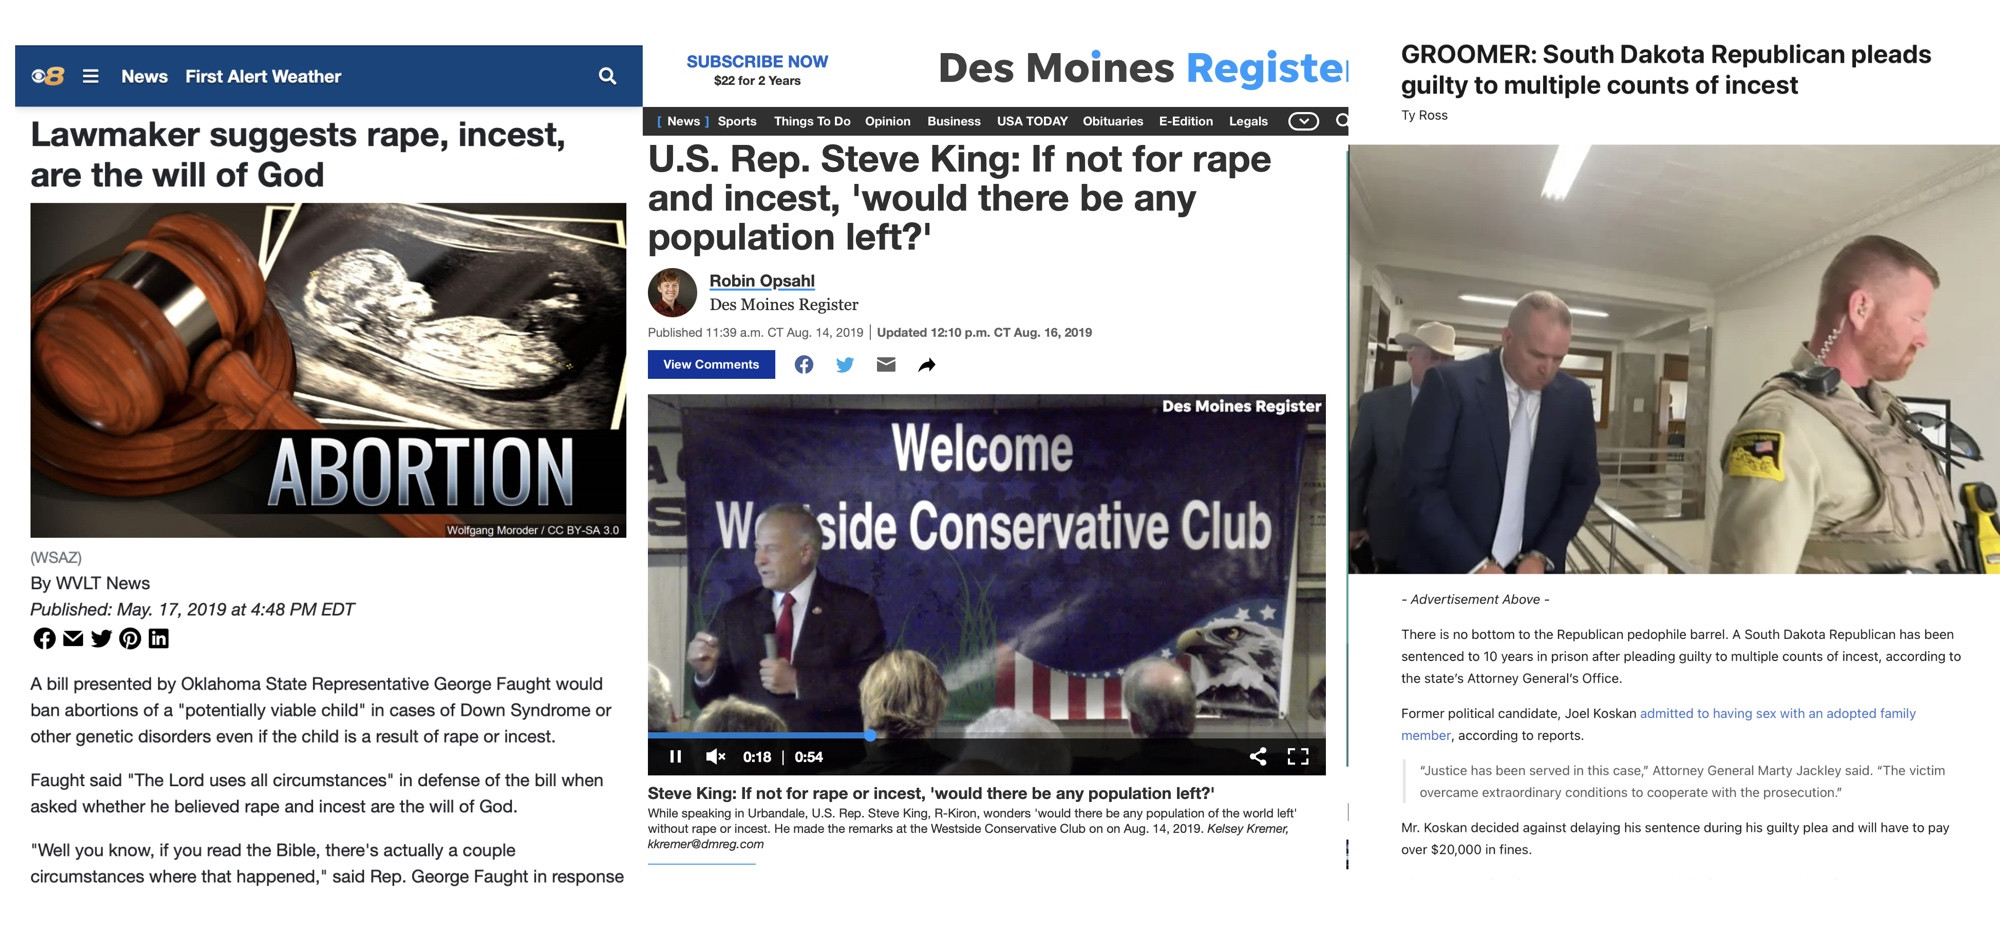The image size is (2000, 928).
Task: Click the abortion gavel article image
Action: [x=328, y=370]
